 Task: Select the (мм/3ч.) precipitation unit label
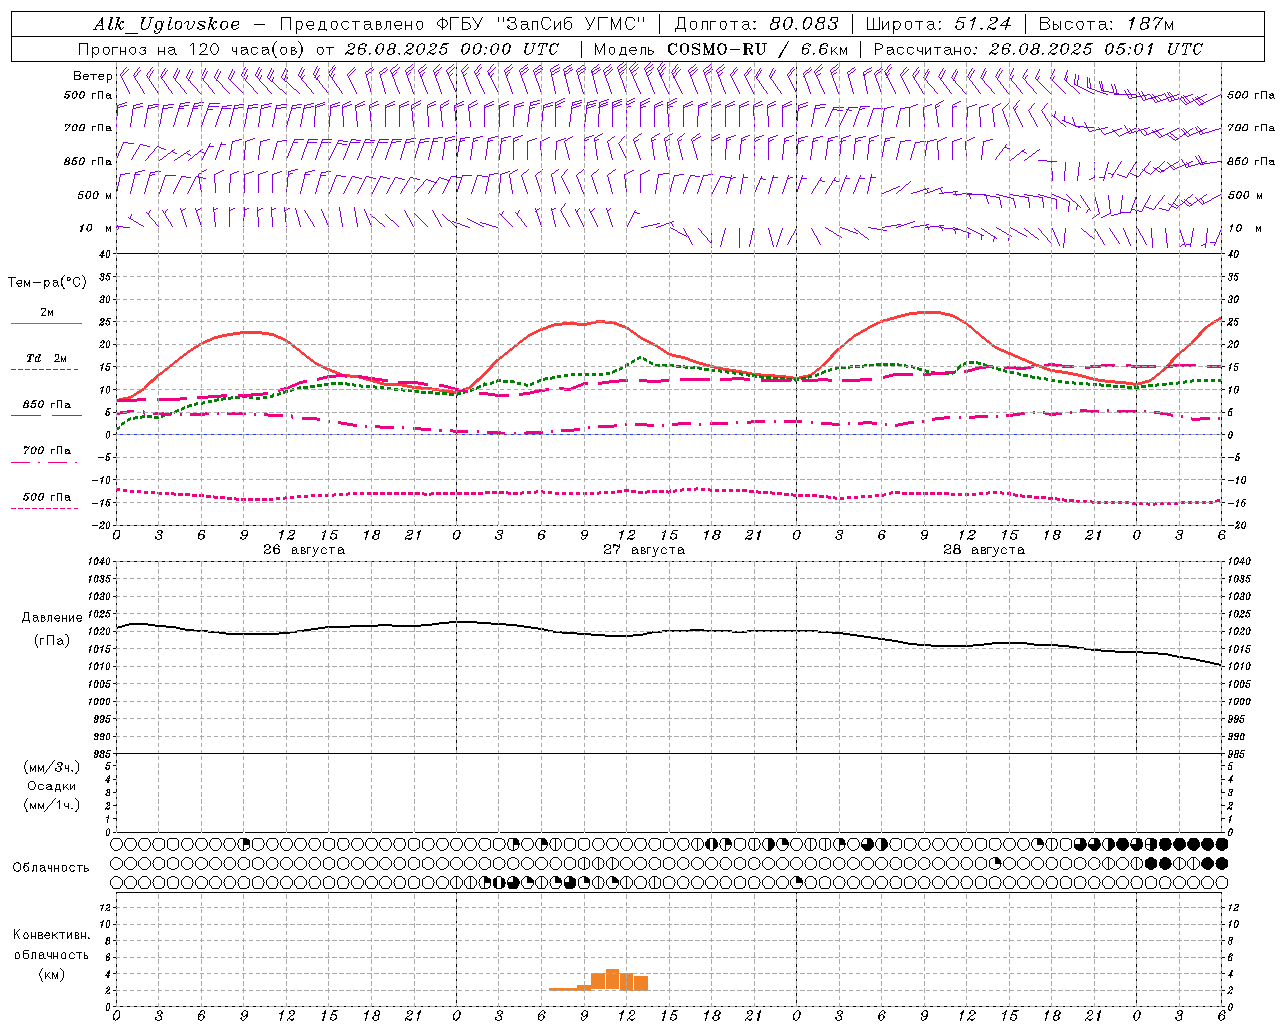pos(52,767)
